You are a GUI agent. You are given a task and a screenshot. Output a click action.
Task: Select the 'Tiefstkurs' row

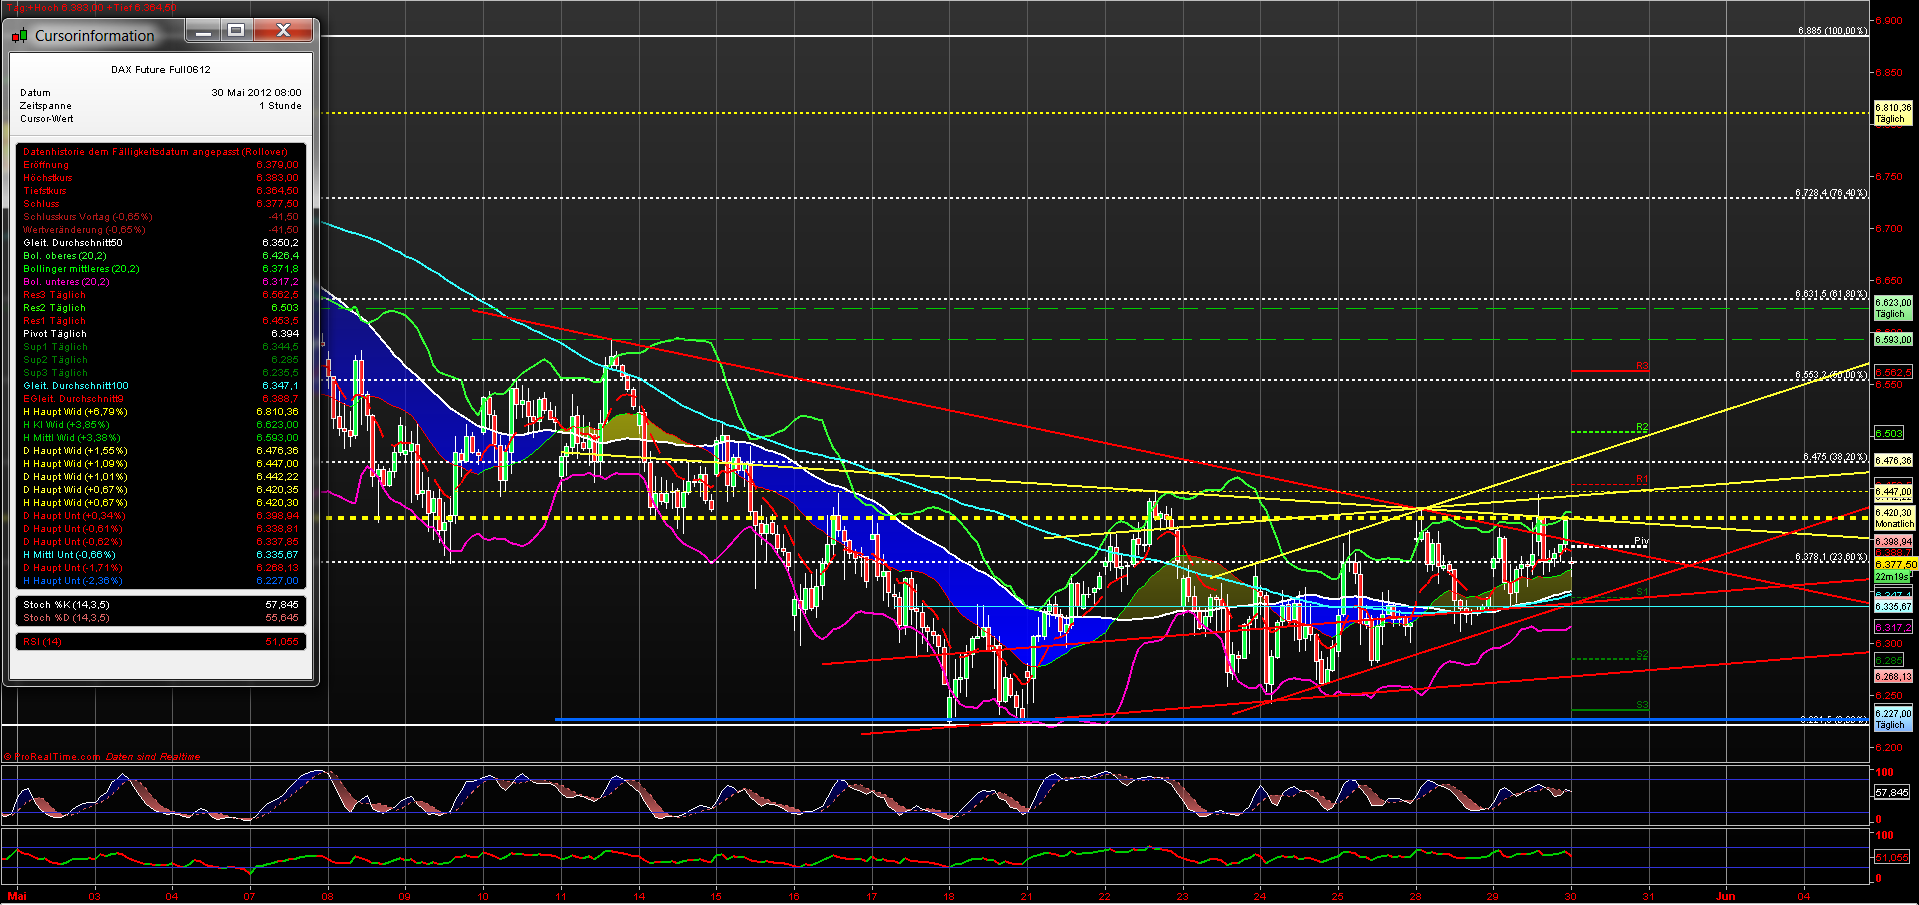[x=160, y=191]
